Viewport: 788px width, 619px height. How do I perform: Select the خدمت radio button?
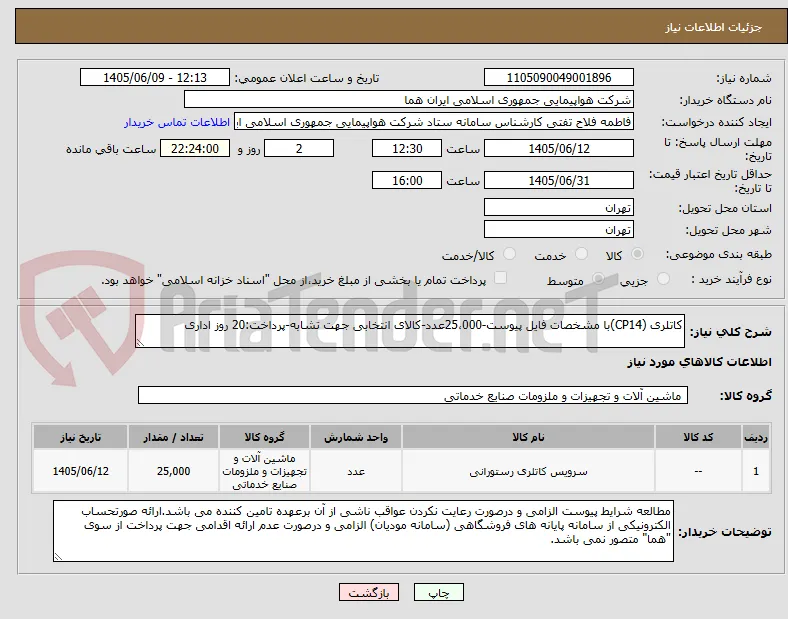pos(581,254)
